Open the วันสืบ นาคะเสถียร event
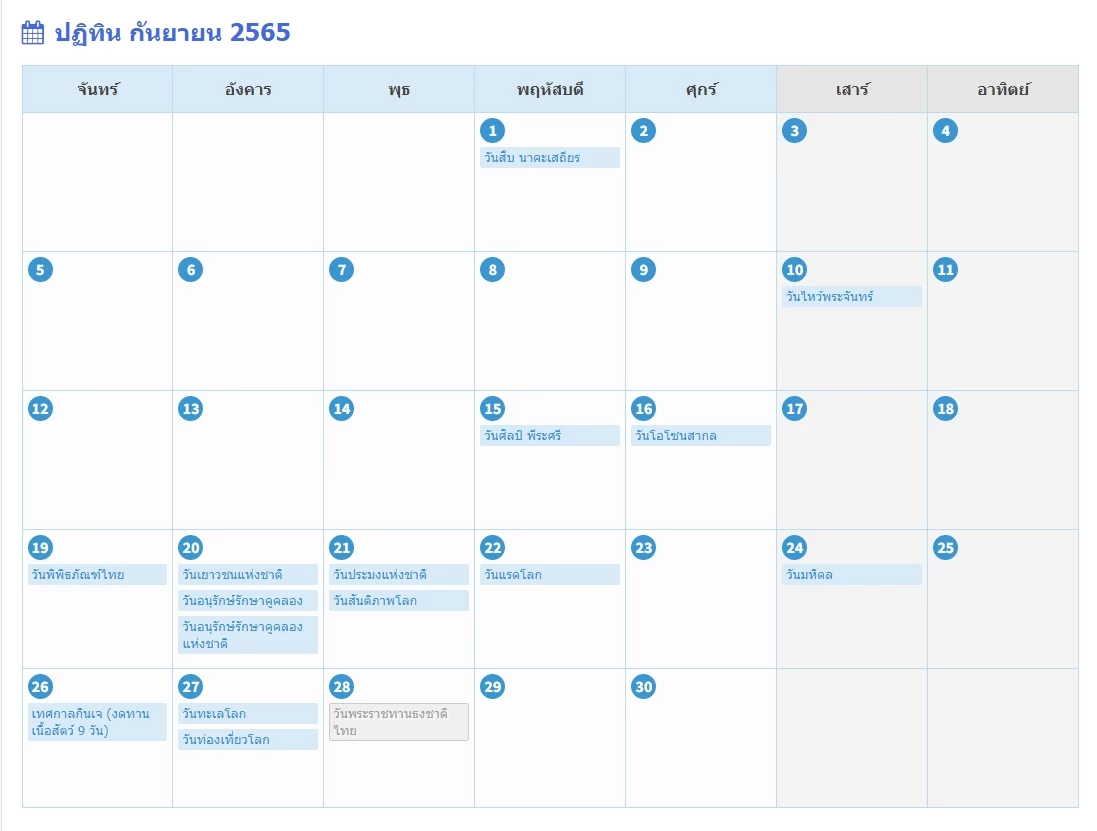 coord(549,158)
